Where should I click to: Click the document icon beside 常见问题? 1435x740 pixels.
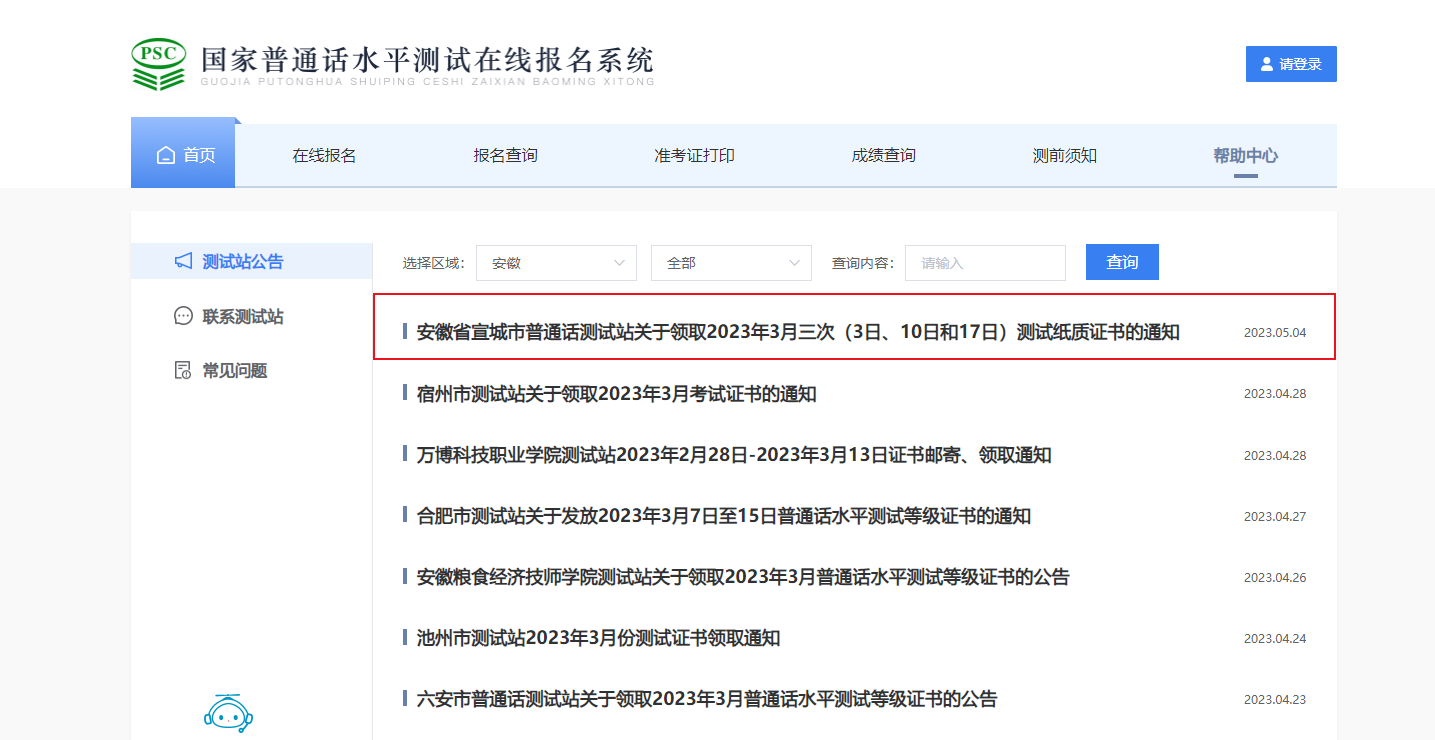[x=183, y=370]
